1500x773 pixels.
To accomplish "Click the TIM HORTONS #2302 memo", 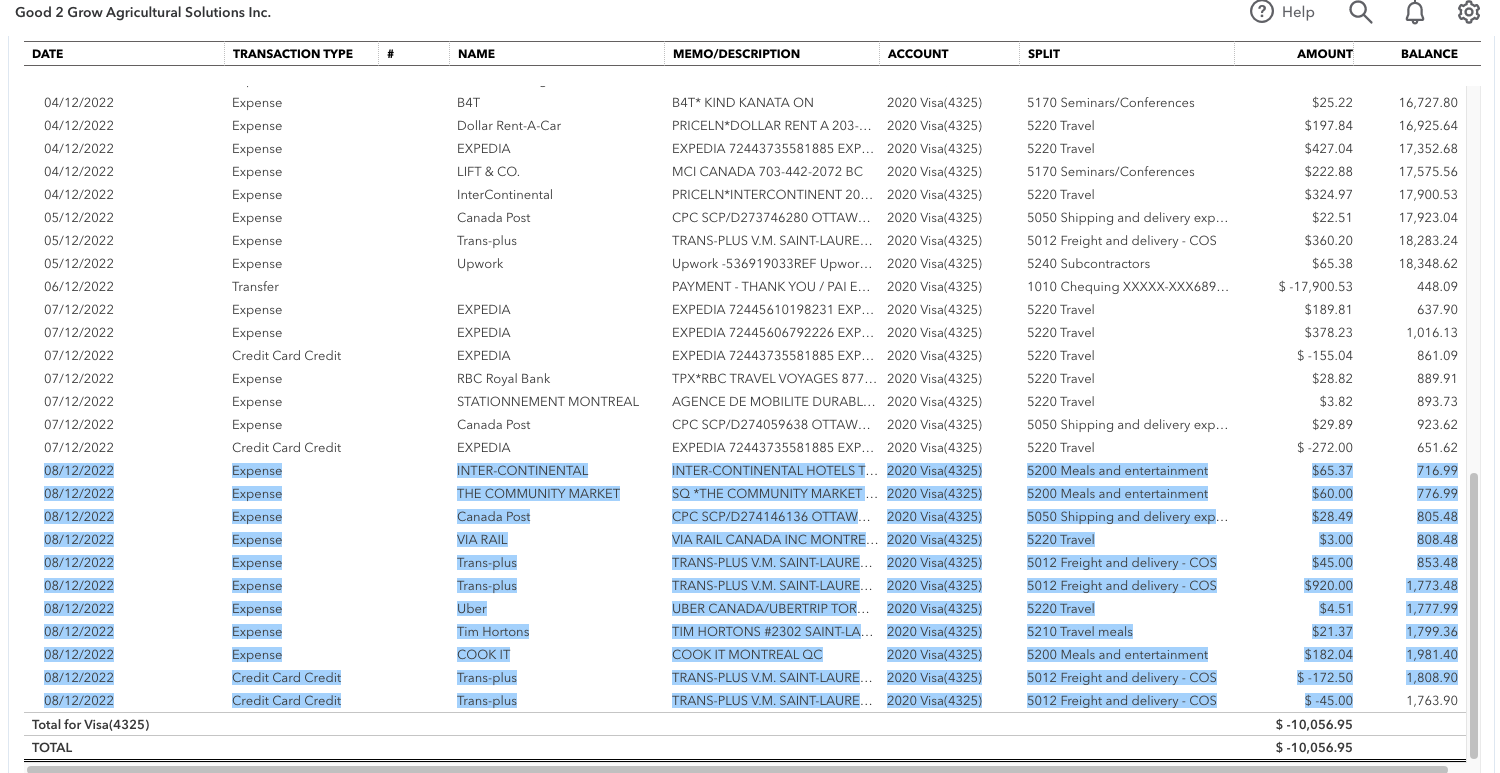I will click(772, 632).
